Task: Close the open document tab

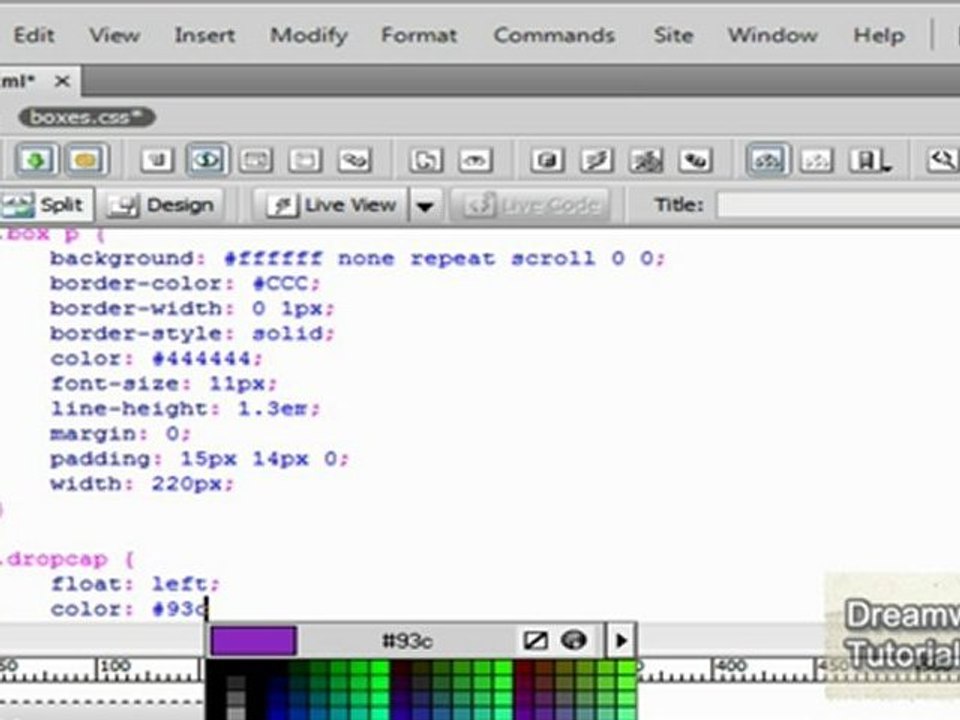Action: pos(62,81)
